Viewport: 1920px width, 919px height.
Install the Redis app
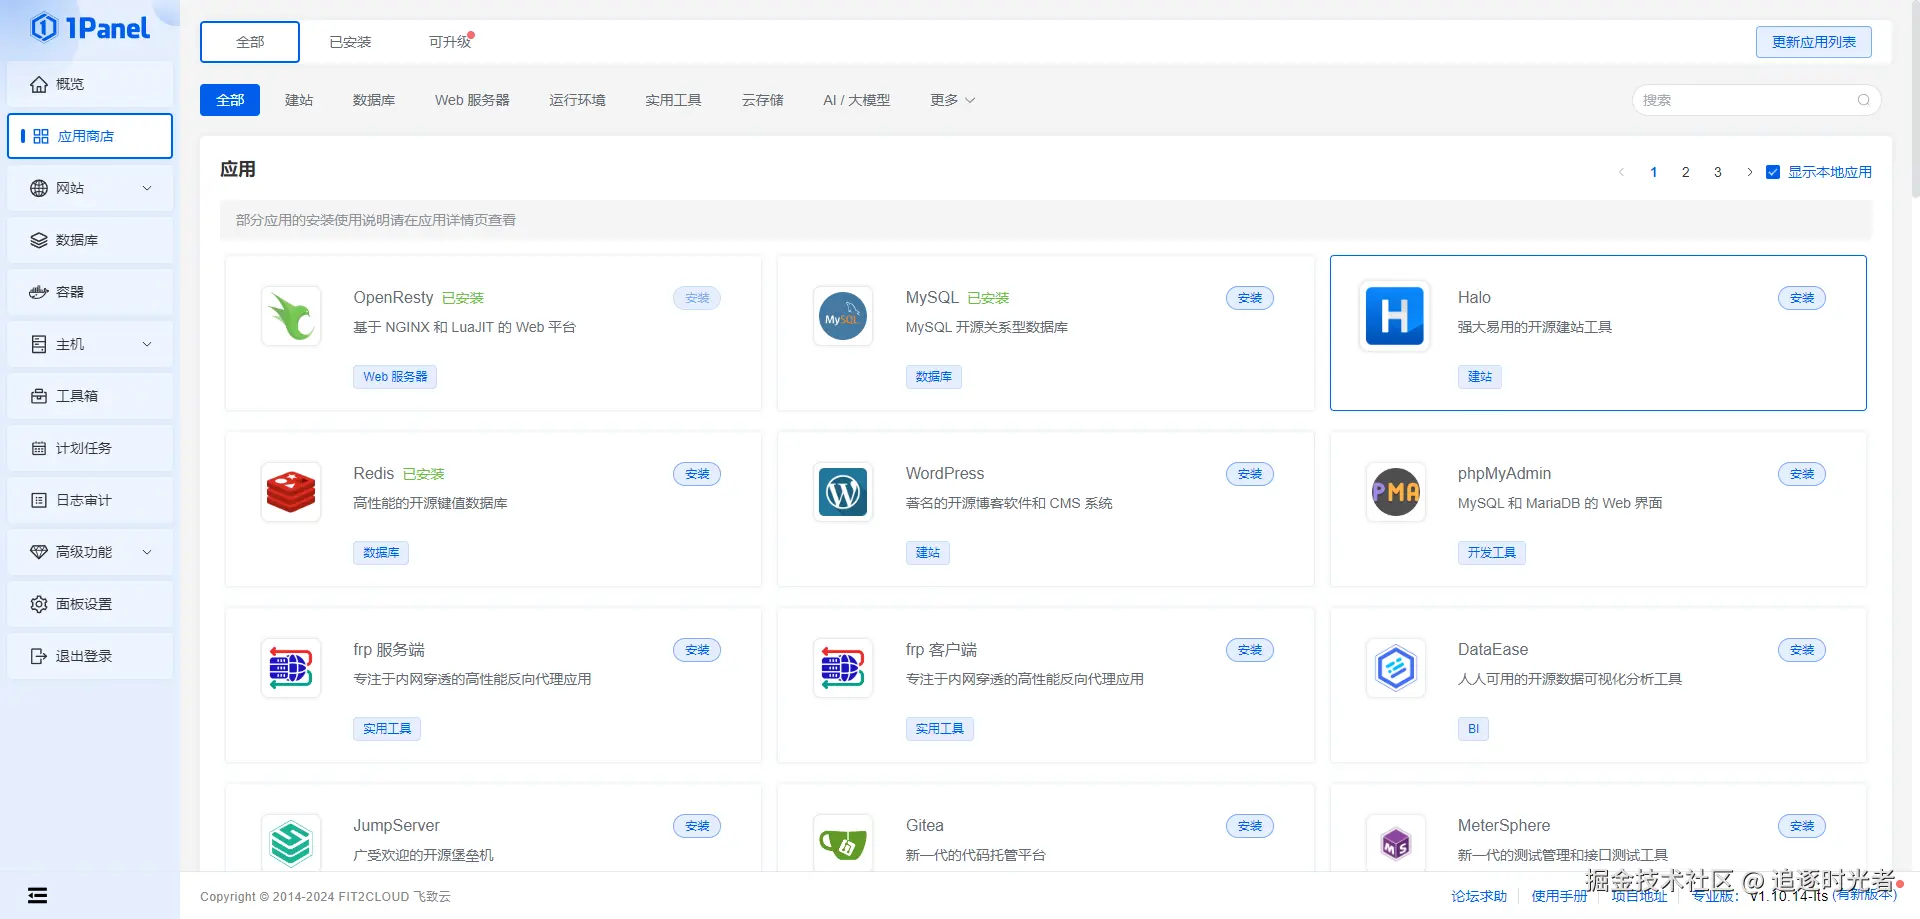pos(697,474)
